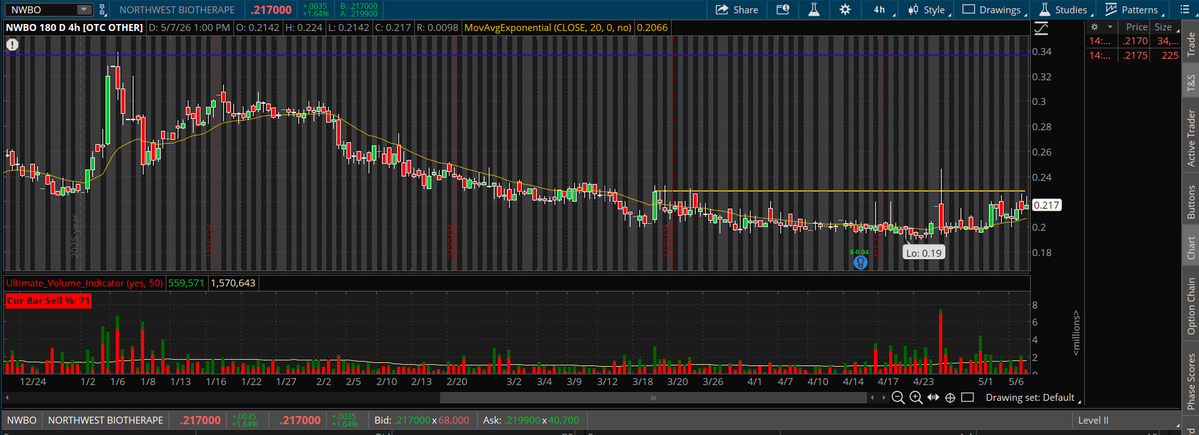Open the Option Chain side tab
1199x435 pixels.
(x=1191, y=304)
